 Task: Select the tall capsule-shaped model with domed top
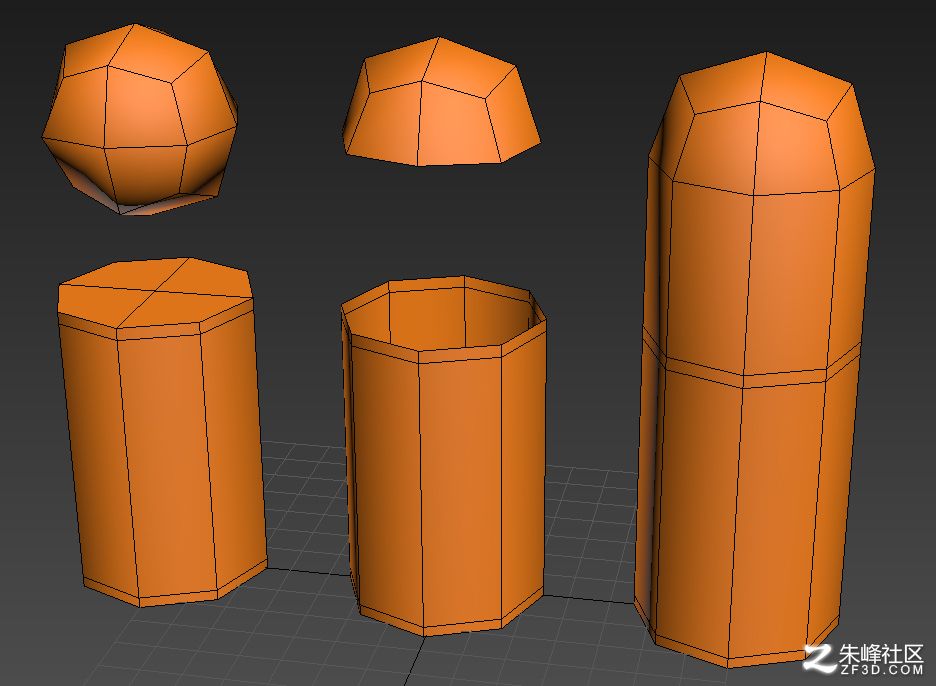[756, 359]
